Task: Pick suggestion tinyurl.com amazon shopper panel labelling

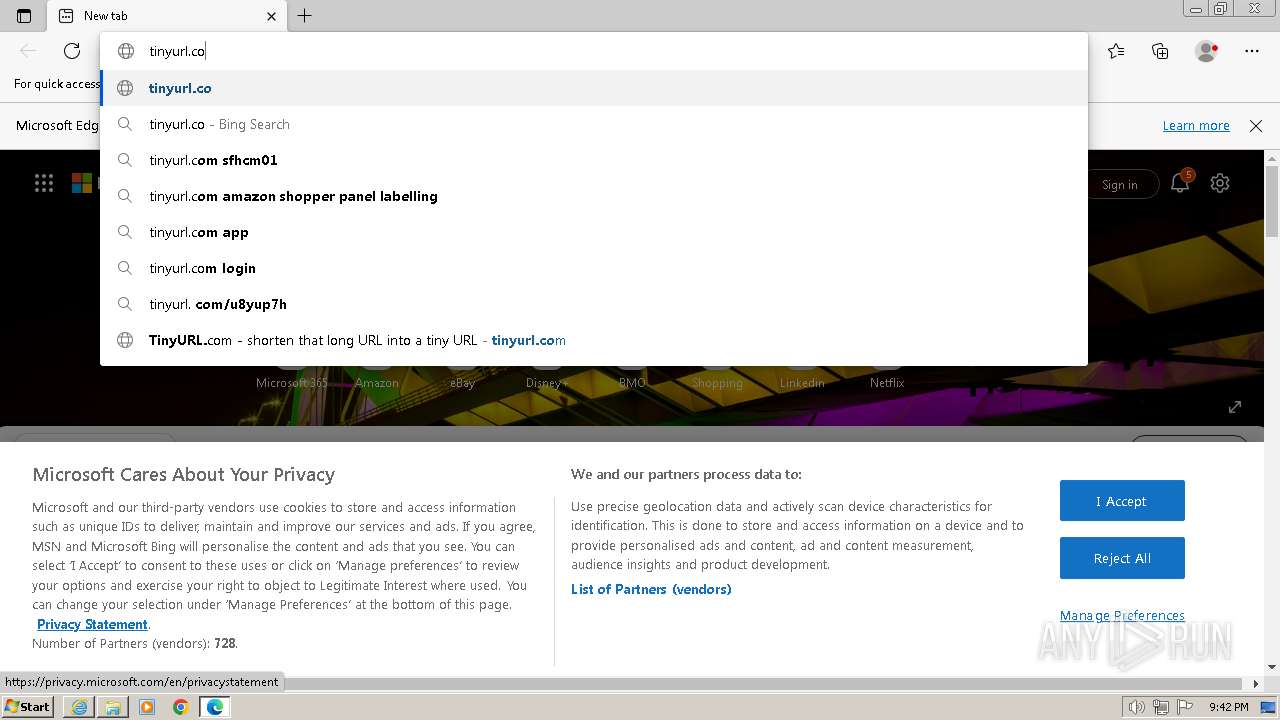Action: click(x=593, y=196)
